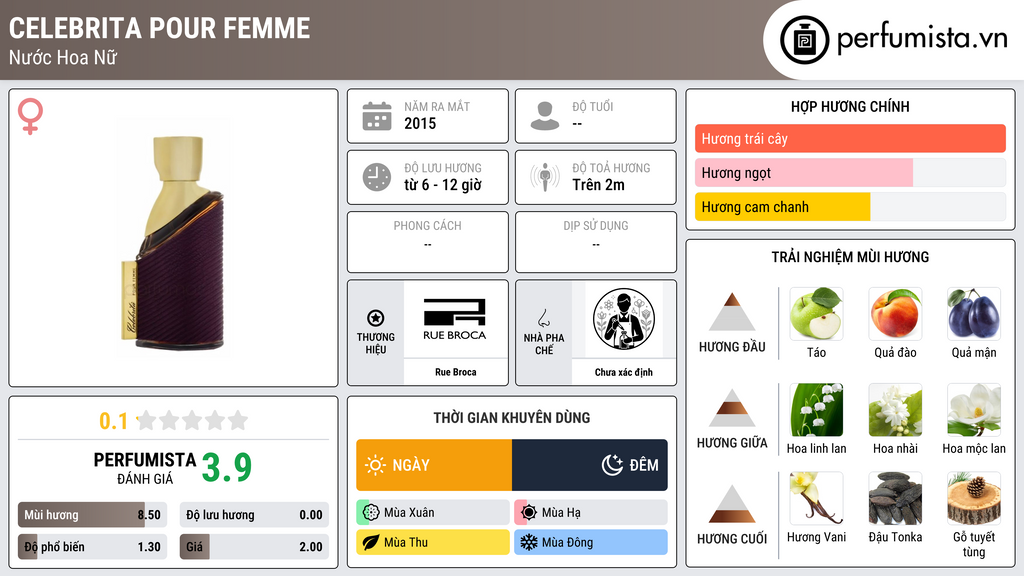Image resolution: width=1024 pixels, height=576 pixels.
Task: Click the base note pyramid icon Hương cuối
Action: point(732,504)
